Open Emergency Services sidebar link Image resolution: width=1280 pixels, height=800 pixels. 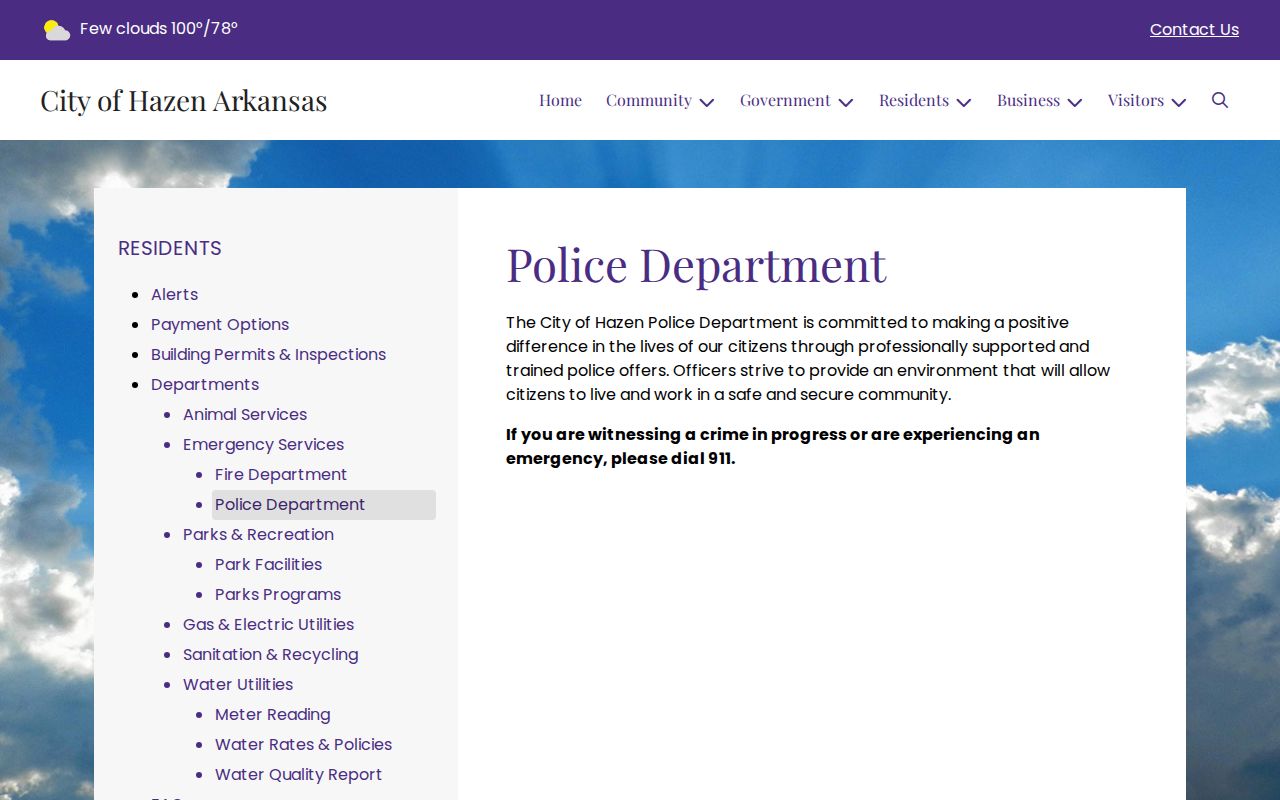(x=263, y=444)
